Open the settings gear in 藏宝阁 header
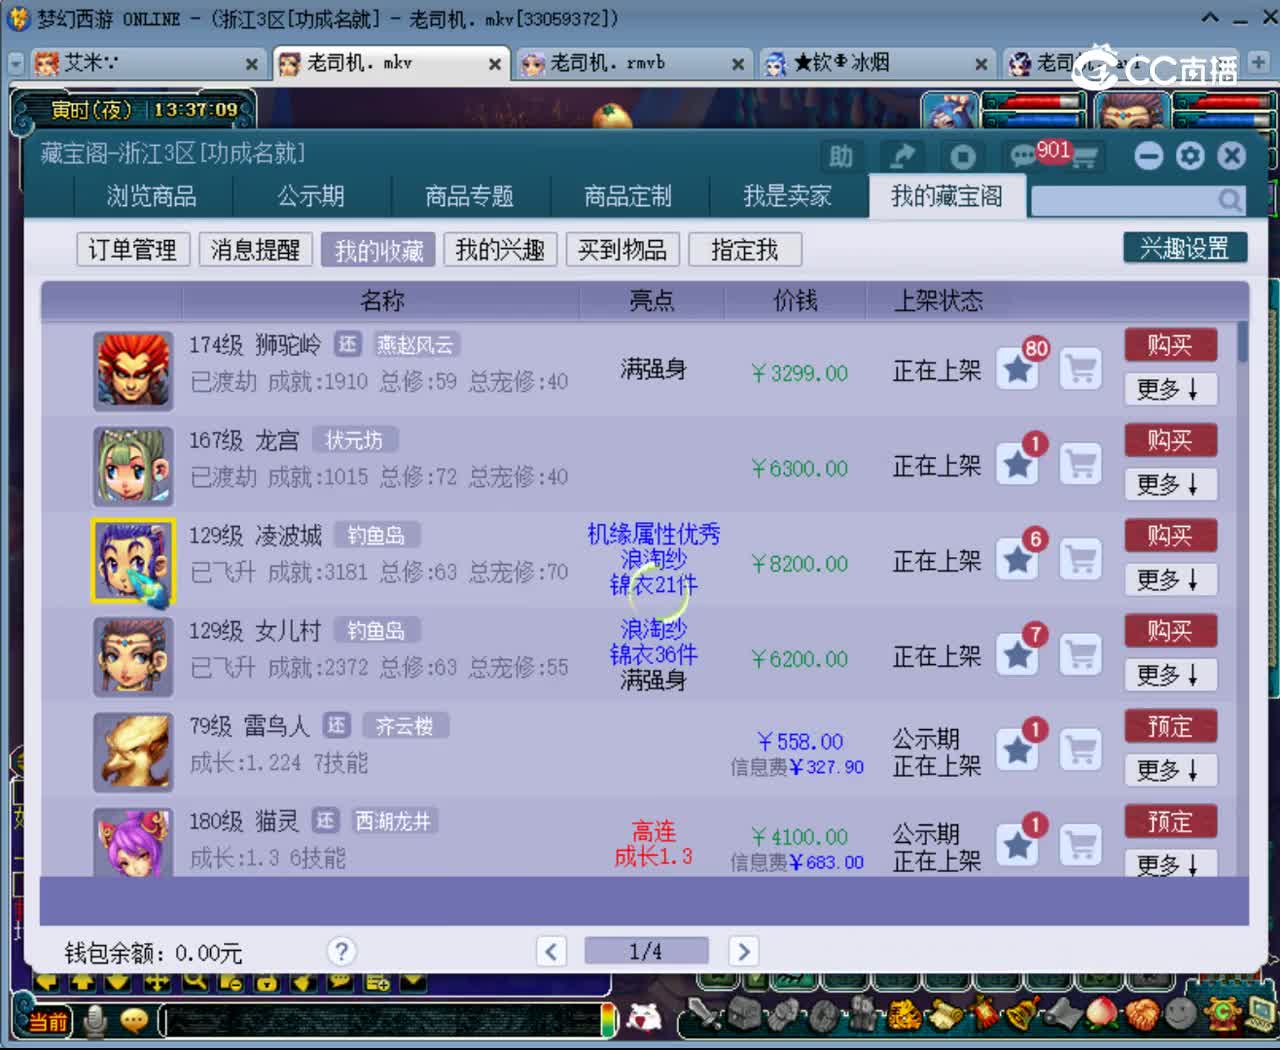Screen dimensions: 1280x1050 click(1190, 155)
